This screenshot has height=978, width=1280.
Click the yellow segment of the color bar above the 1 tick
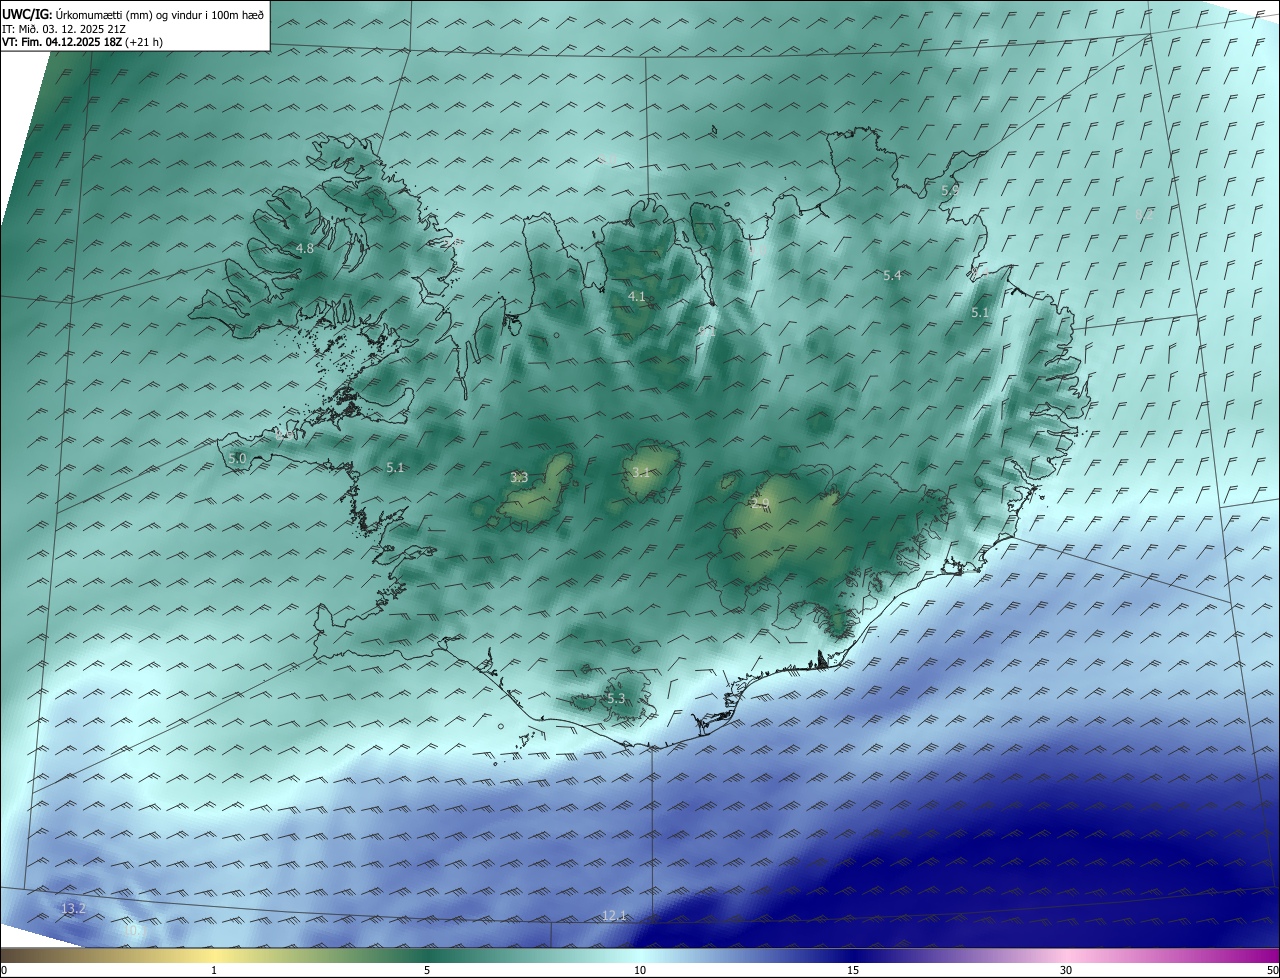(x=215, y=955)
